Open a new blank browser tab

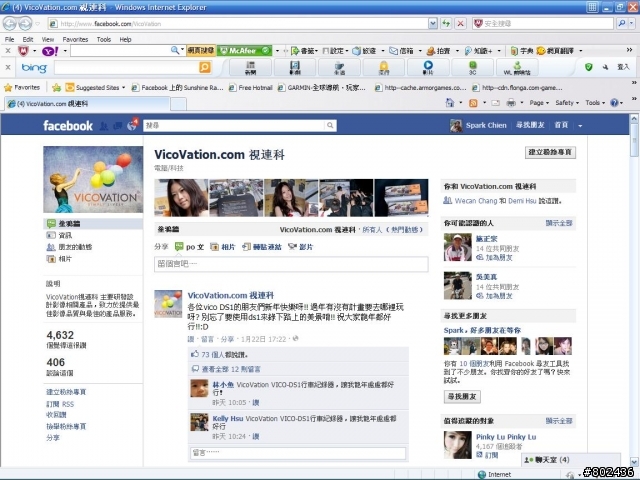pyautogui.click(x=178, y=104)
